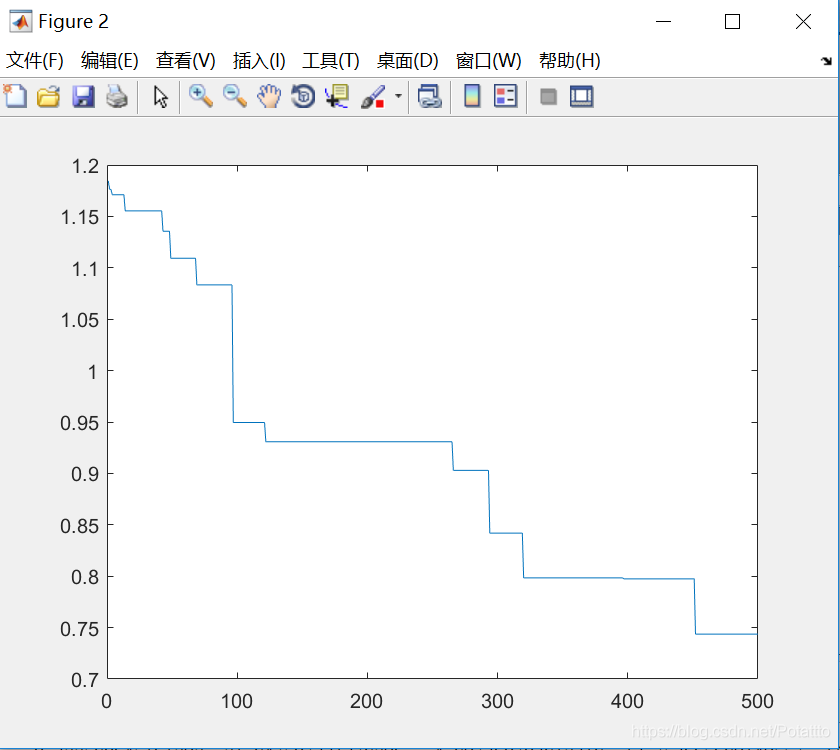Click the y-axis label 1.05

coord(80,320)
